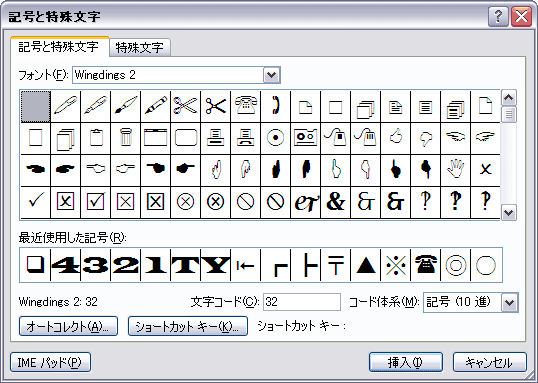This screenshot has height=383, width=538.
Task: Select the trash can symbol
Action: 126,138
